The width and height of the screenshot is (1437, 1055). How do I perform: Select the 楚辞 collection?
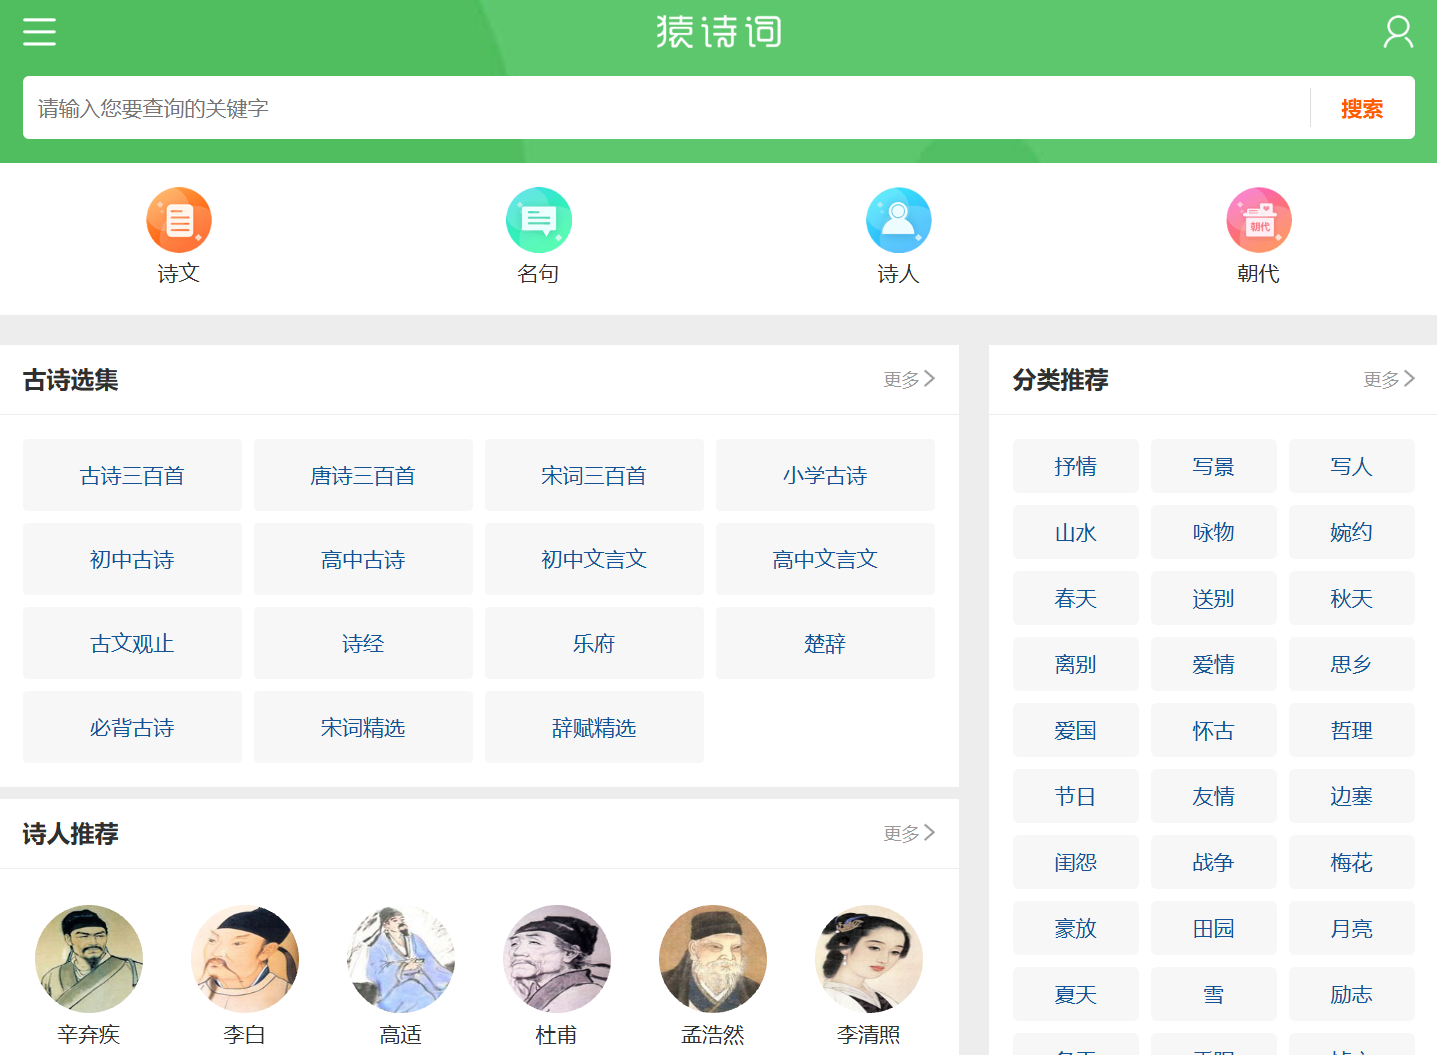(x=825, y=643)
